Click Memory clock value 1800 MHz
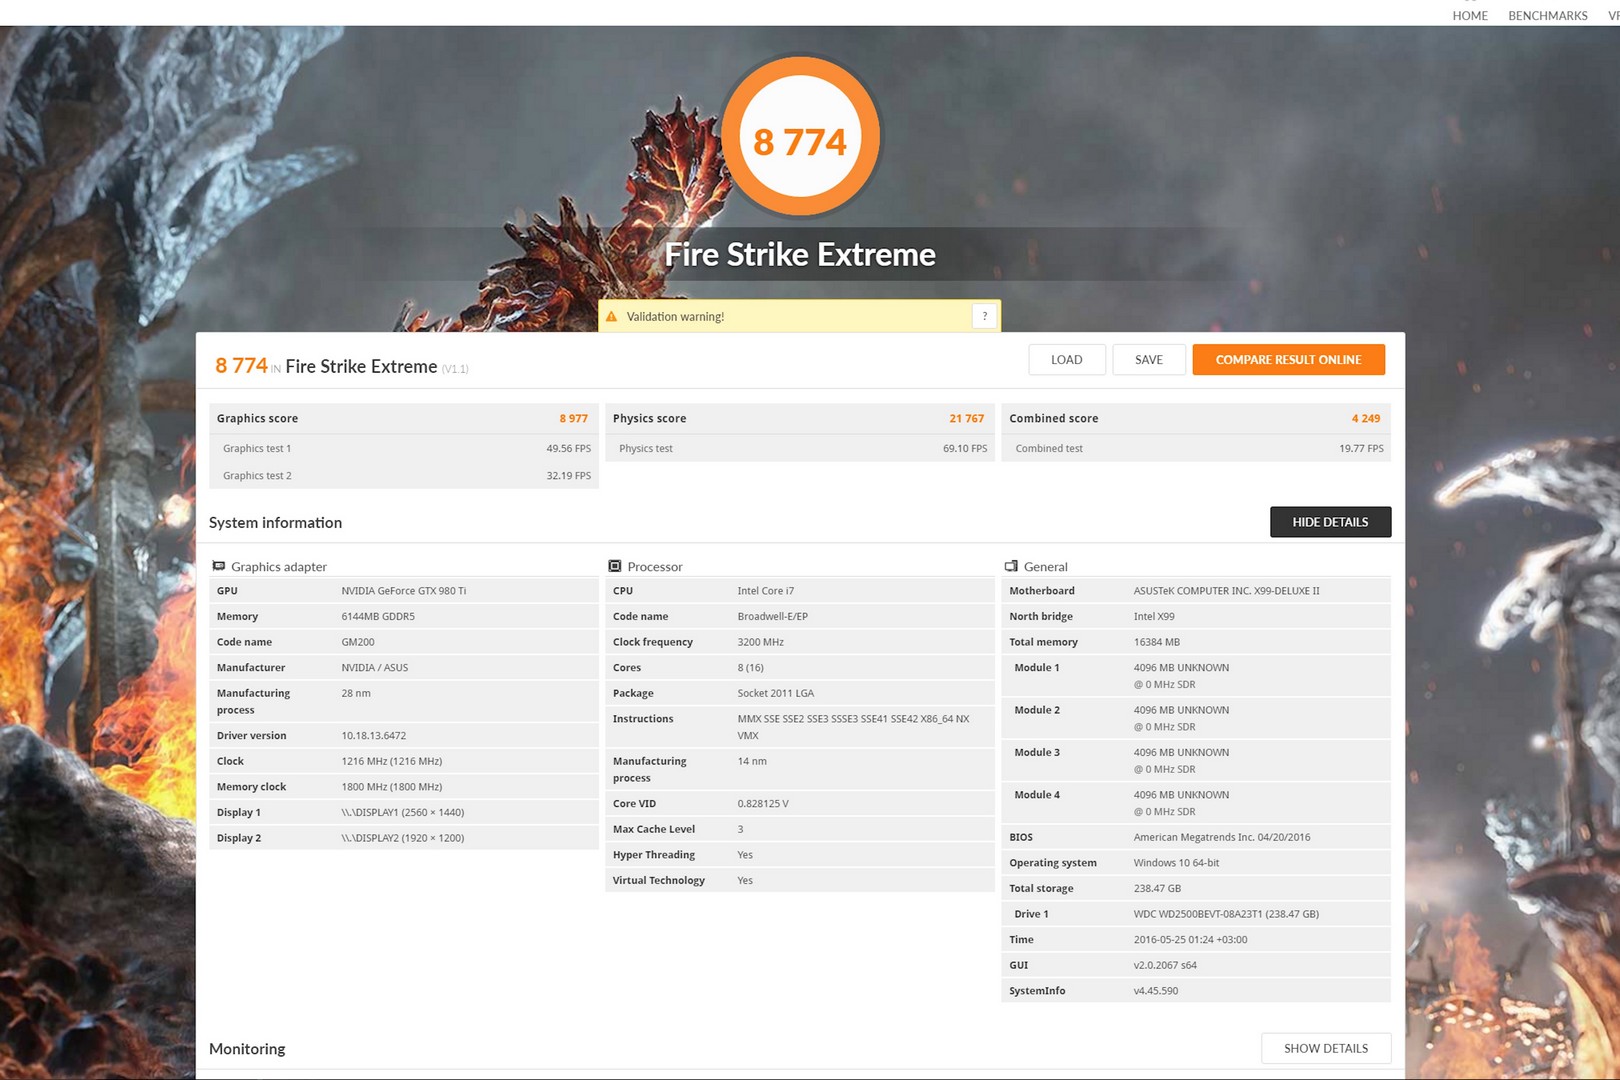The width and height of the screenshot is (1620, 1080). [392, 787]
